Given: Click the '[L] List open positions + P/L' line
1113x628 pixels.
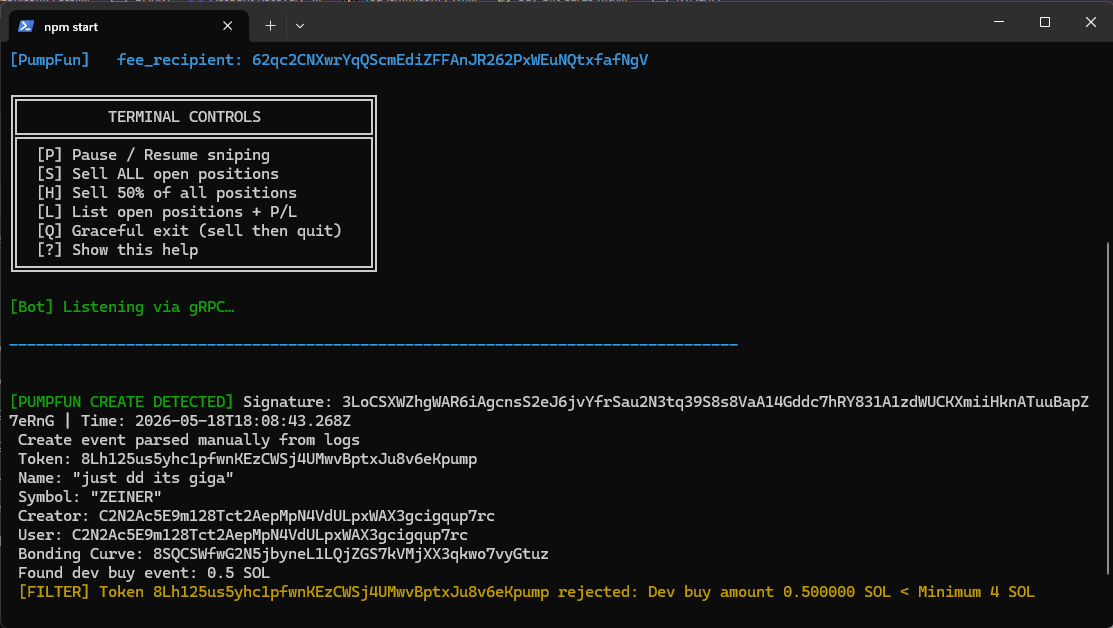Looking at the screenshot, I should 167,212.
